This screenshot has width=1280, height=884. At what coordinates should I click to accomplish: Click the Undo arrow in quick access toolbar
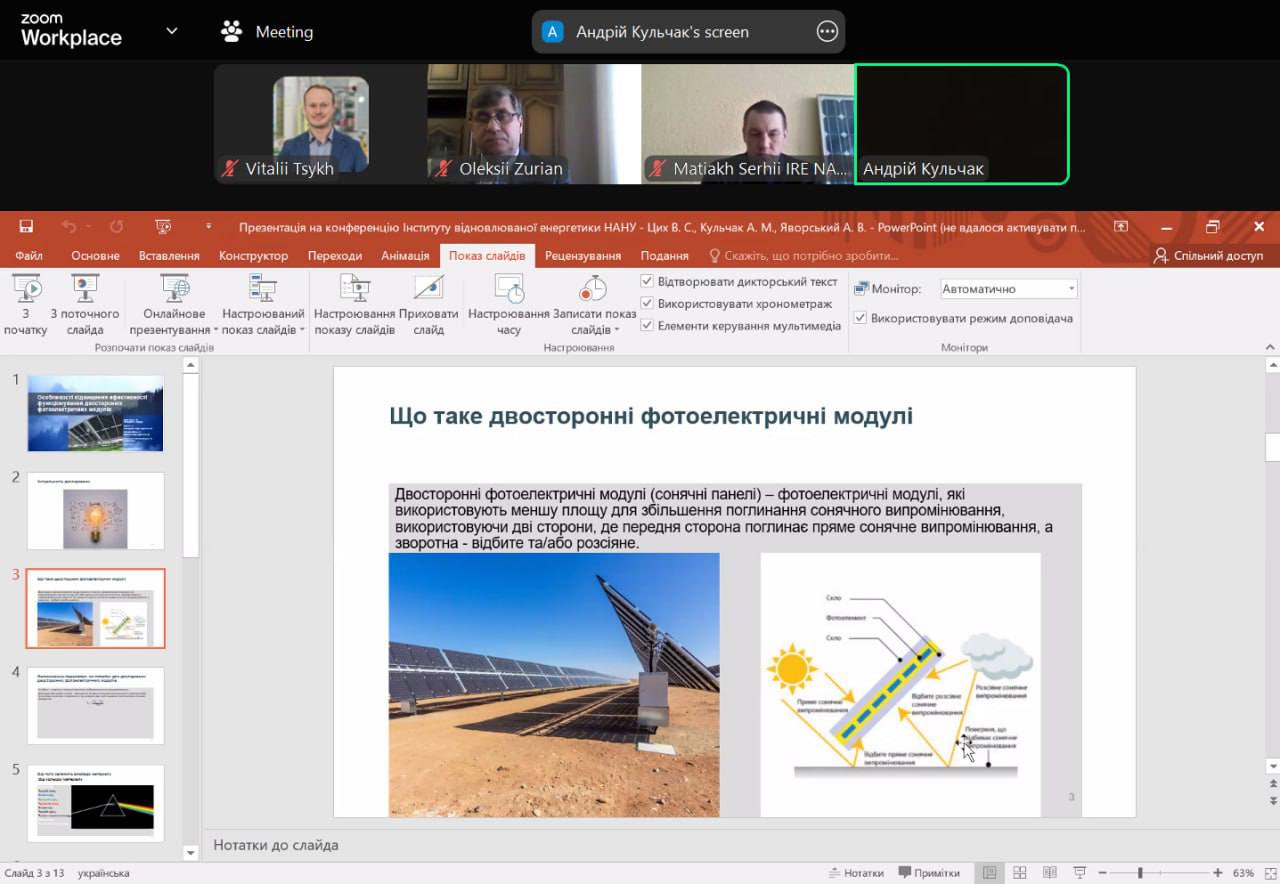pyautogui.click(x=69, y=227)
